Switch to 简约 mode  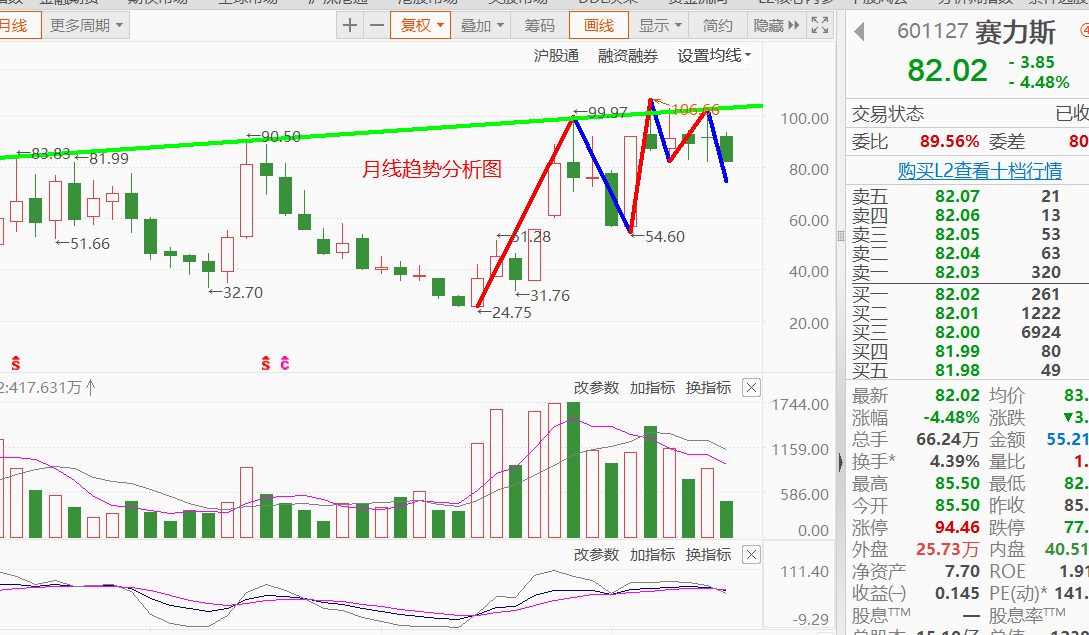pyautogui.click(x=717, y=26)
